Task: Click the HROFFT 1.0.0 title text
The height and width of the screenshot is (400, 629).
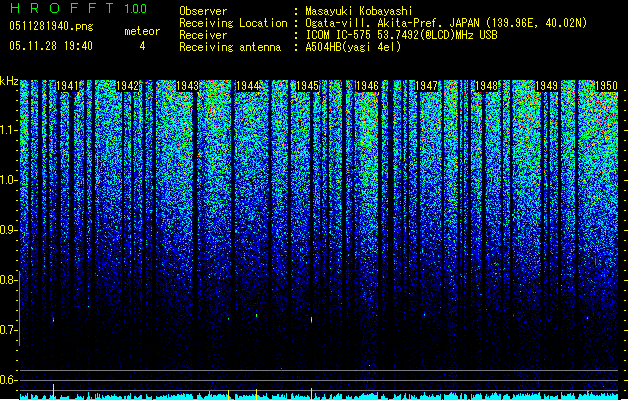Action: pos(79,8)
